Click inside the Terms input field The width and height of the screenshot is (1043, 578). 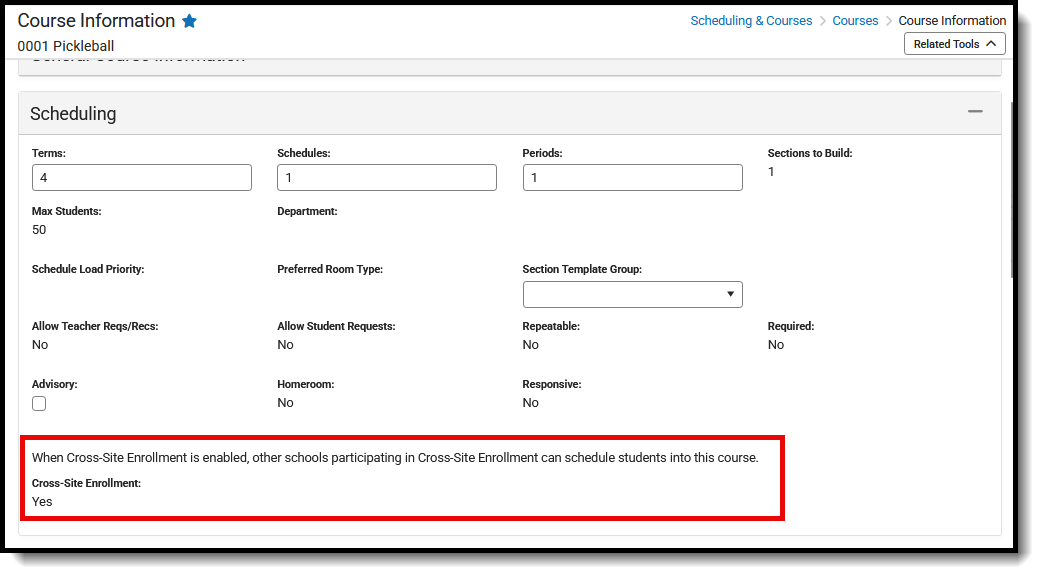pos(141,177)
